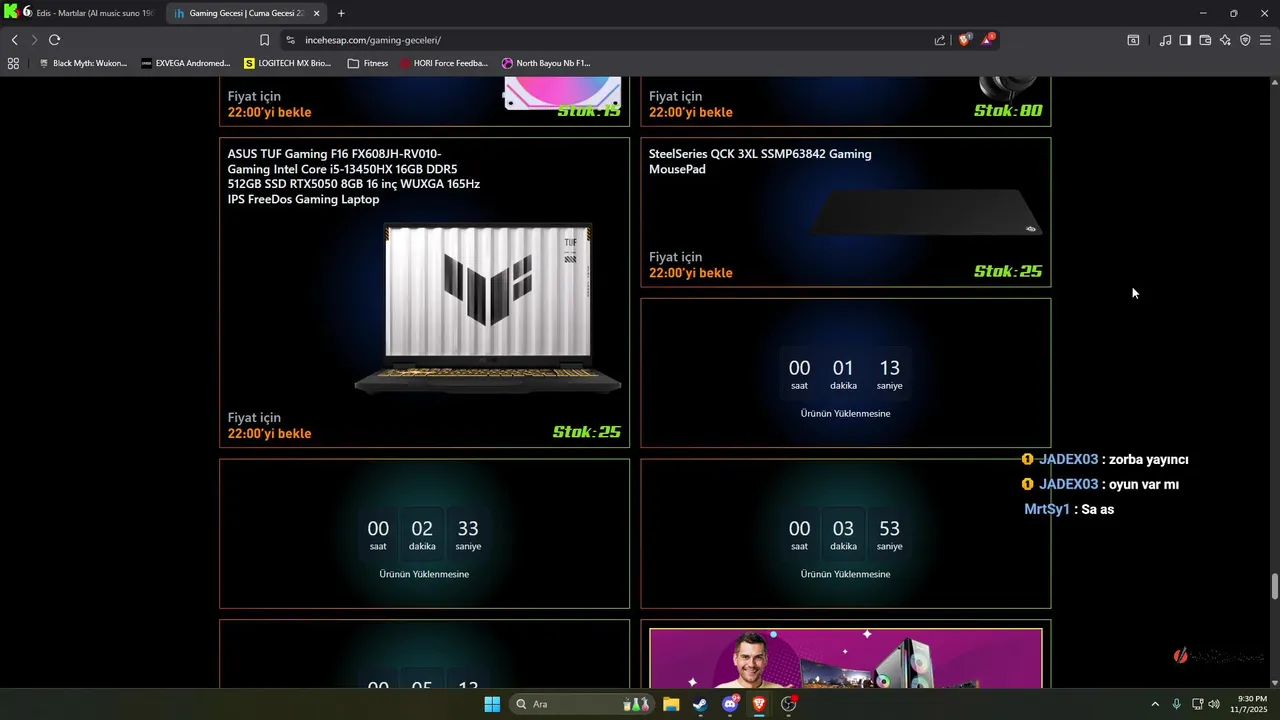Screen dimensions: 1280x720
Task: Reload the page with the refresh icon
Action: pos(54,40)
